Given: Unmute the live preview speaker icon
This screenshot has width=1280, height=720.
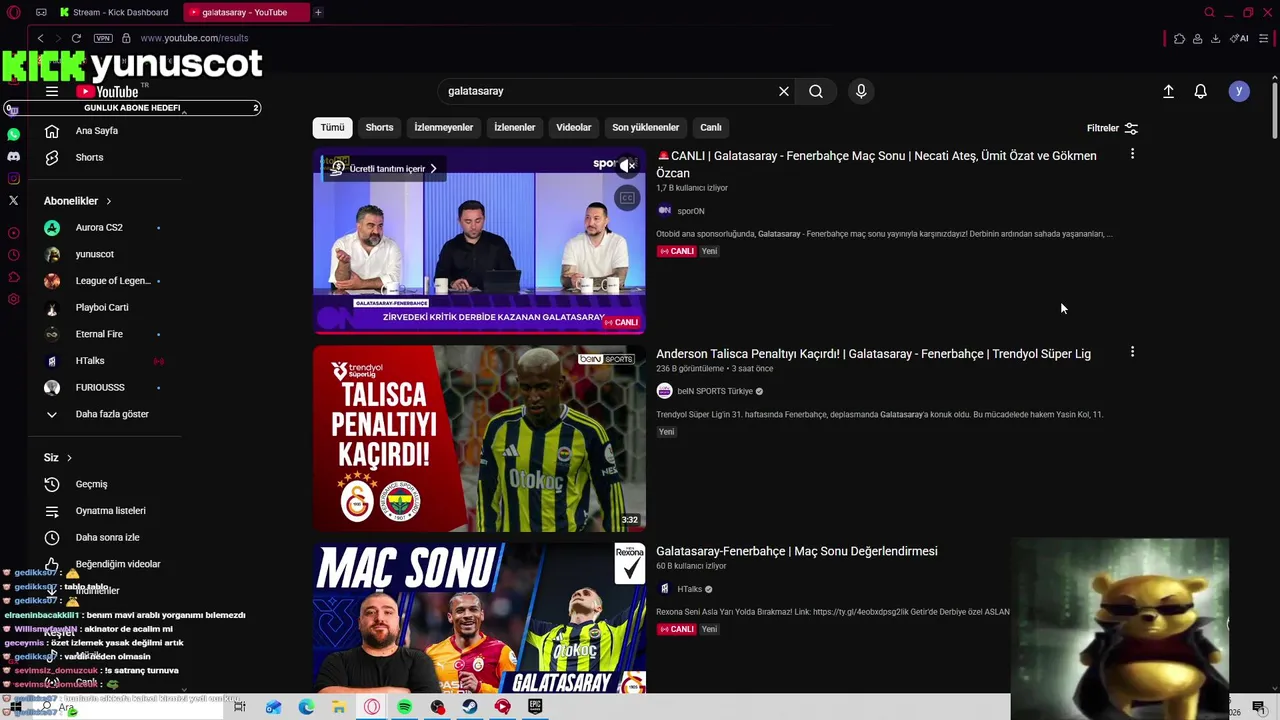Looking at the screenshot, I should (x=627, y=166).
